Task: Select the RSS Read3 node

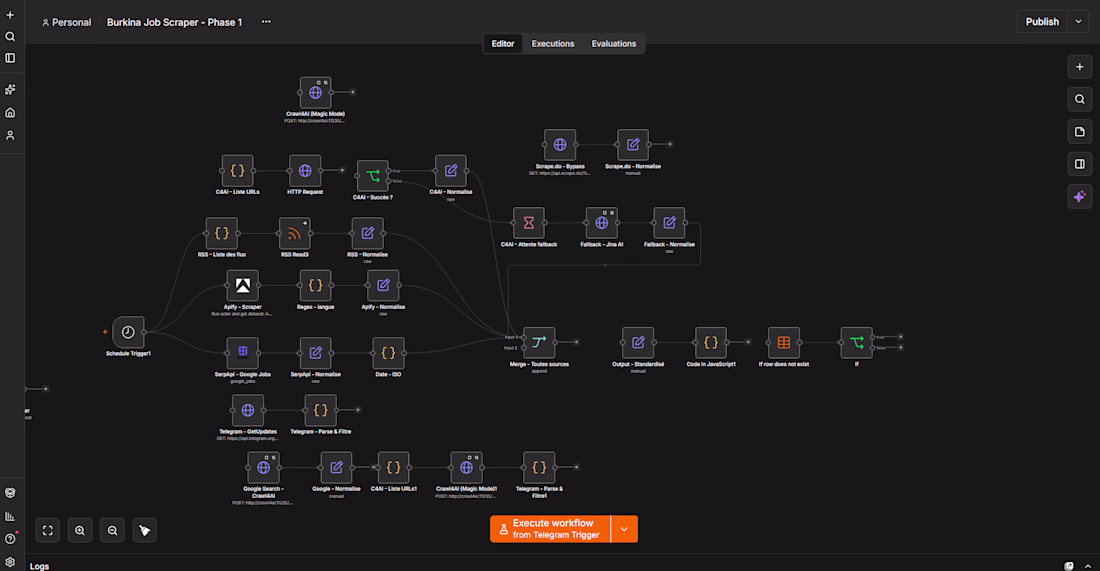Action: (x=295, y=233)
